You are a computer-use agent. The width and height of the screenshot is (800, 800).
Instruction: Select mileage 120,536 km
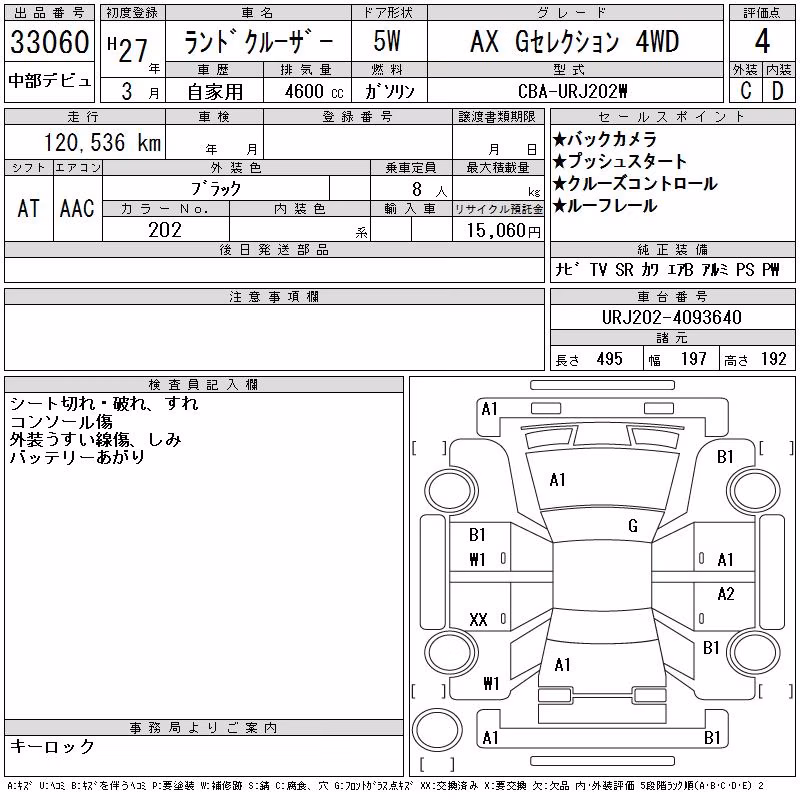102,142
